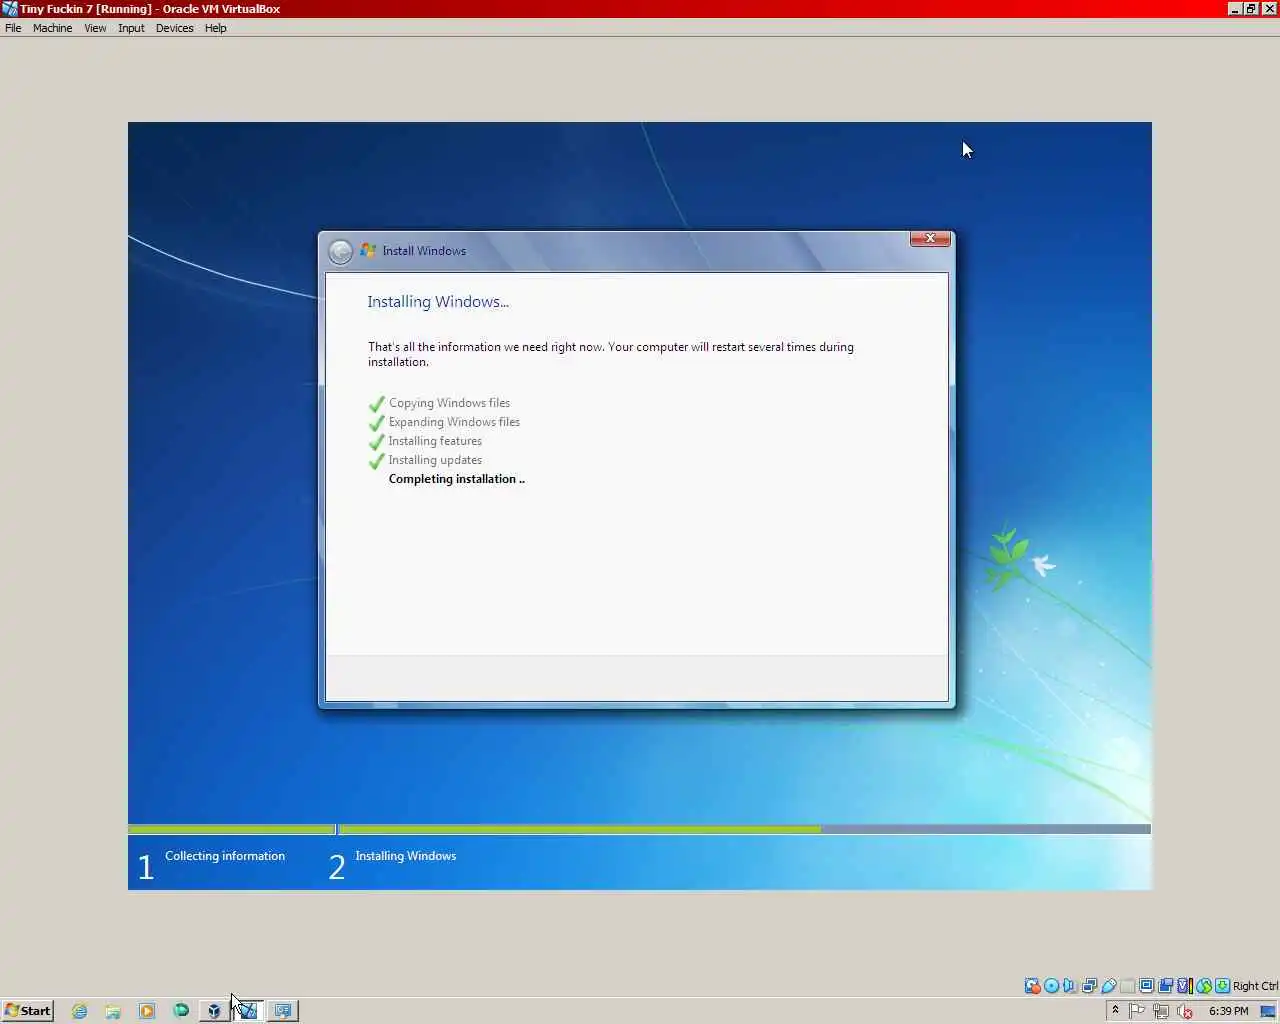Close the VirtualBox VM window

tap(1270, 8)
